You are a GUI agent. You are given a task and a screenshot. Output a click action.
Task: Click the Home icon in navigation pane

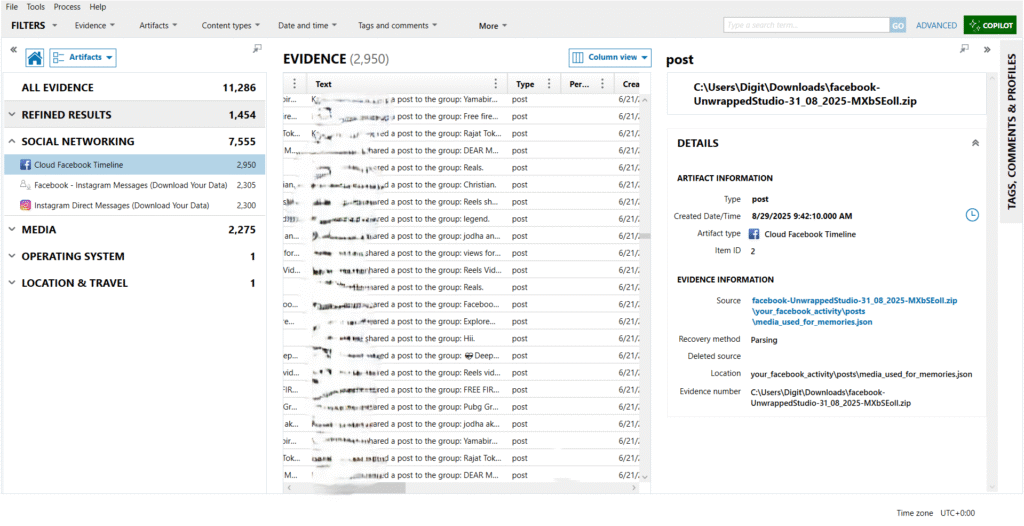click(35, 58)
